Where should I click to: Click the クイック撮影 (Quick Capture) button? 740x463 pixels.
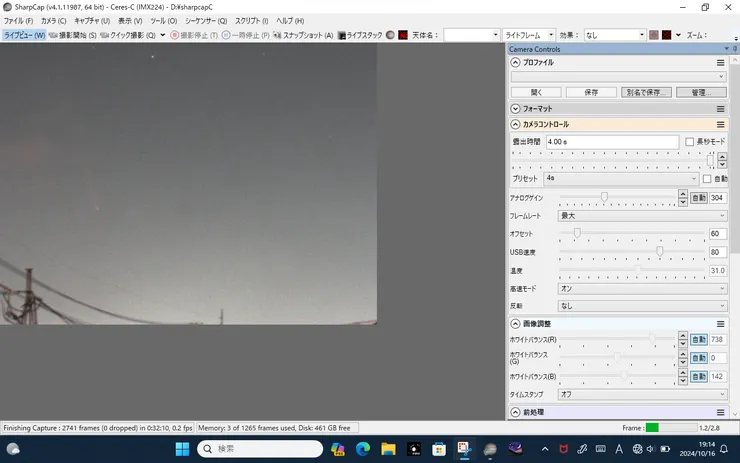click(128, 35)
